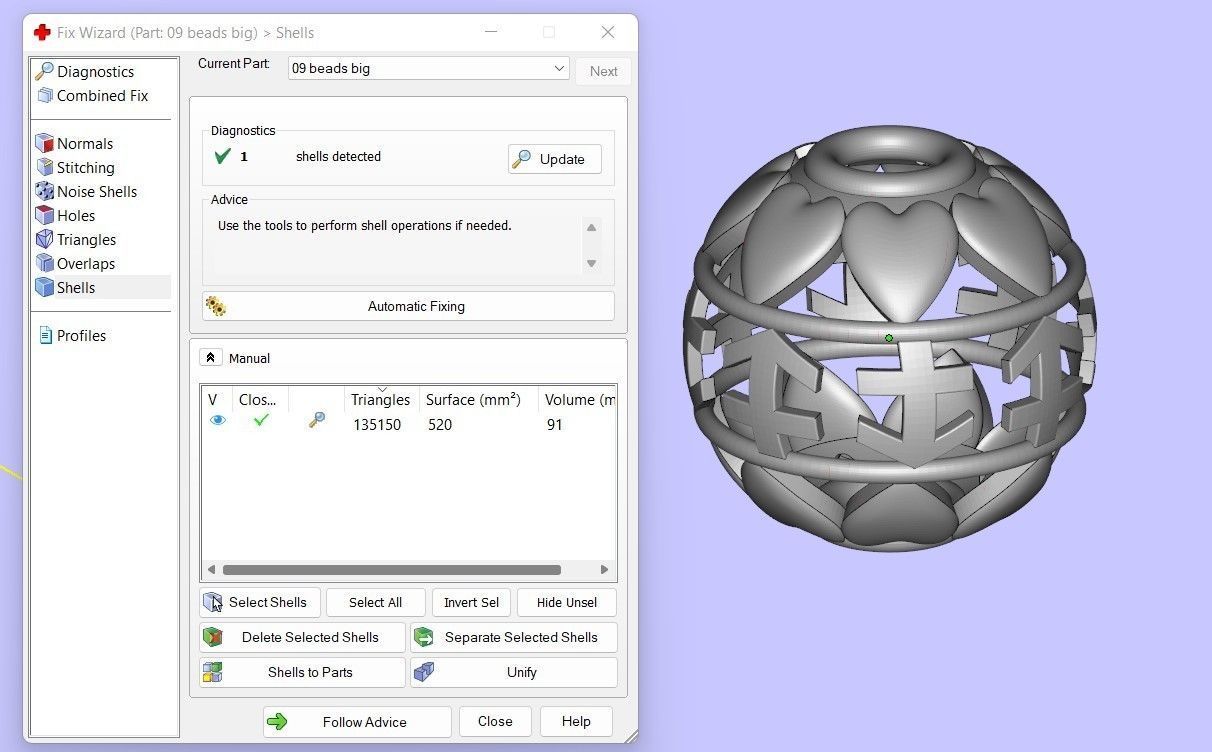The width and height of the screenshot is (1212, 752).
Task: Click the shell row magnifier icon
Action: [x=317, y=421]
